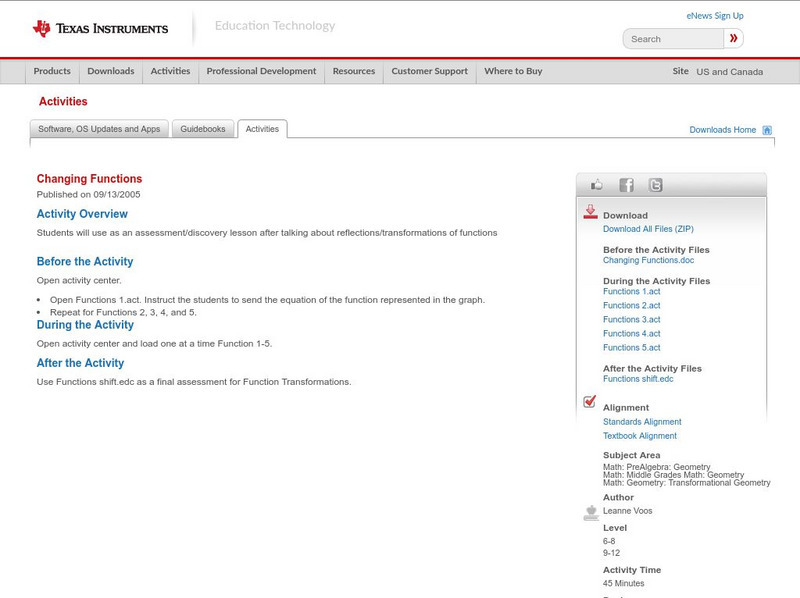Click the house icon next to Downloads Home
The height and width of the screenshot is (598, 800).
coord(766,129)
